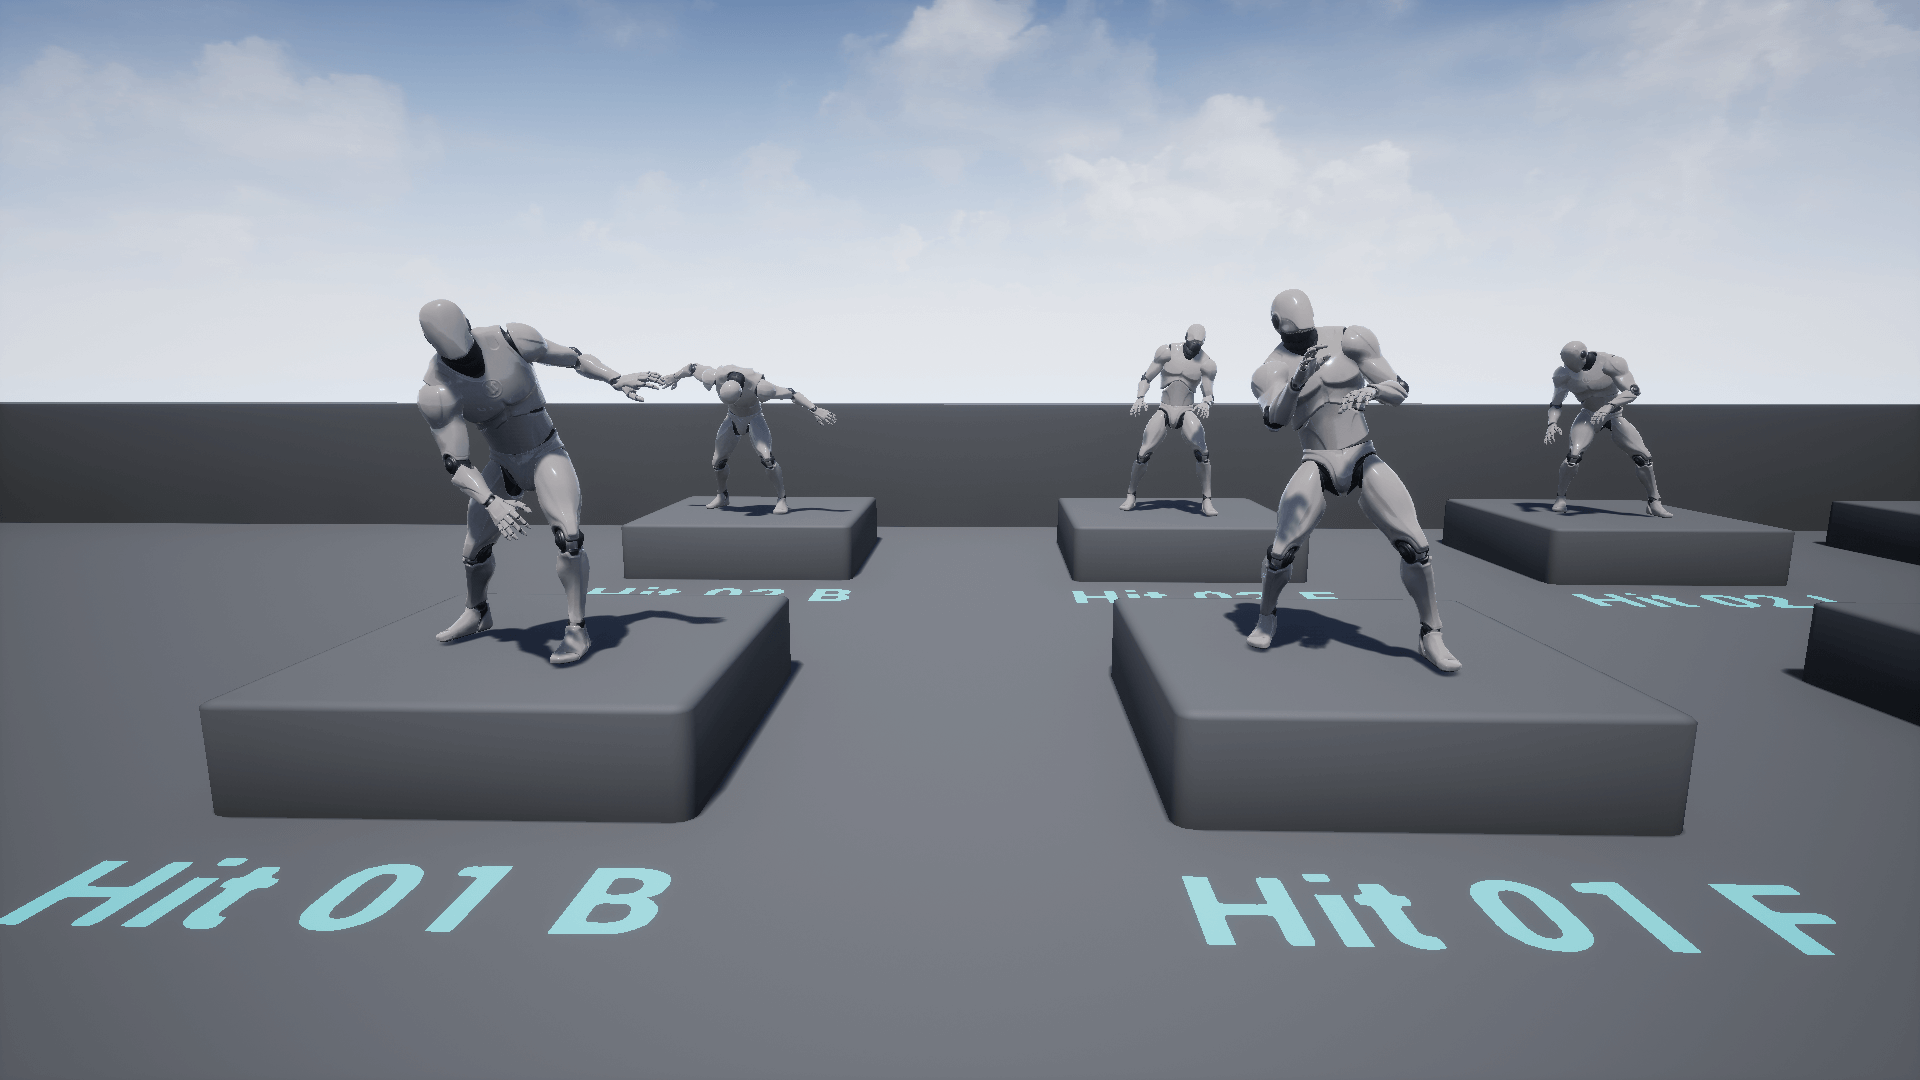Click the "Hit 01 F" floor label
The image size is (1920, 1080).
1508,914
